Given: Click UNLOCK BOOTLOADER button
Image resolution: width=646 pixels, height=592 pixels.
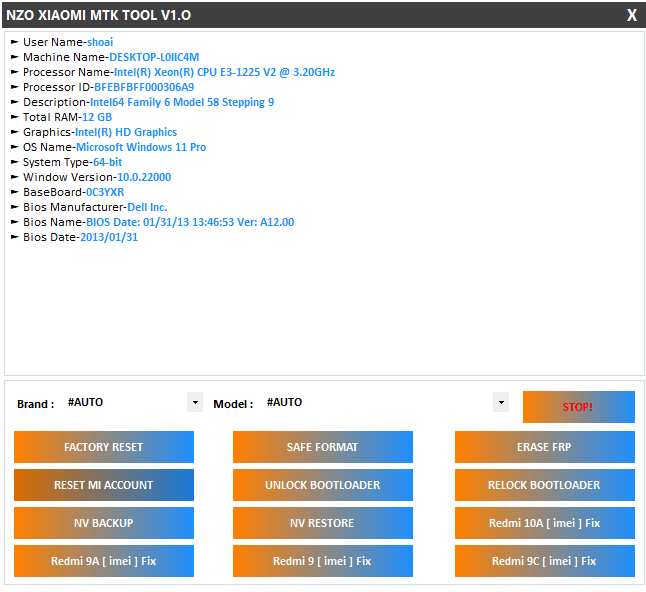Looking at the screenshot, I should pyautogui.click(x=322, y=485).
